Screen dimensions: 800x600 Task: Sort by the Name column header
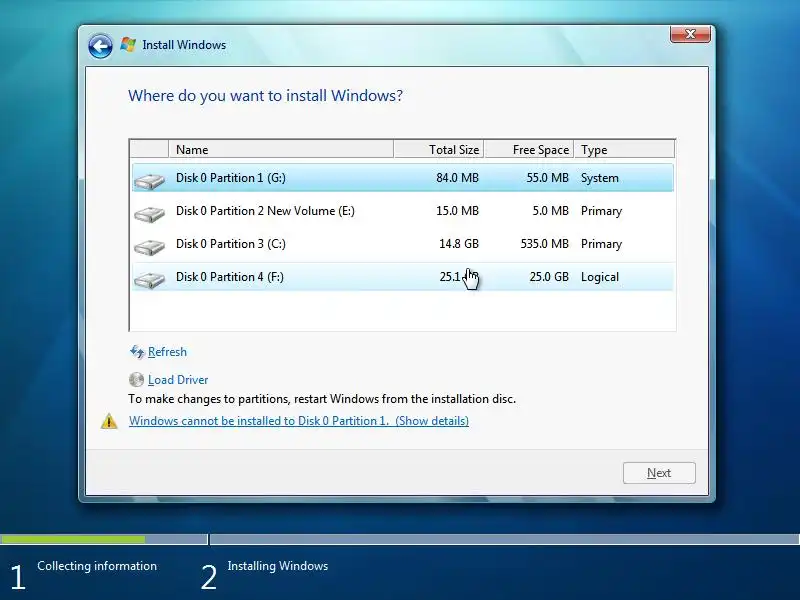click(281, 149)
